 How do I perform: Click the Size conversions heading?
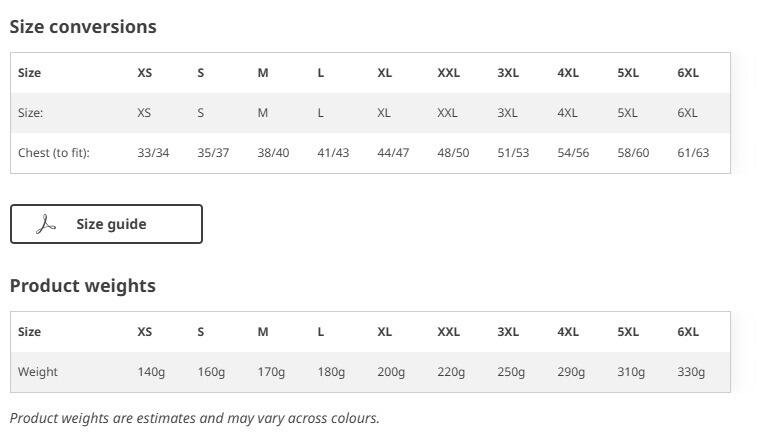83,27
